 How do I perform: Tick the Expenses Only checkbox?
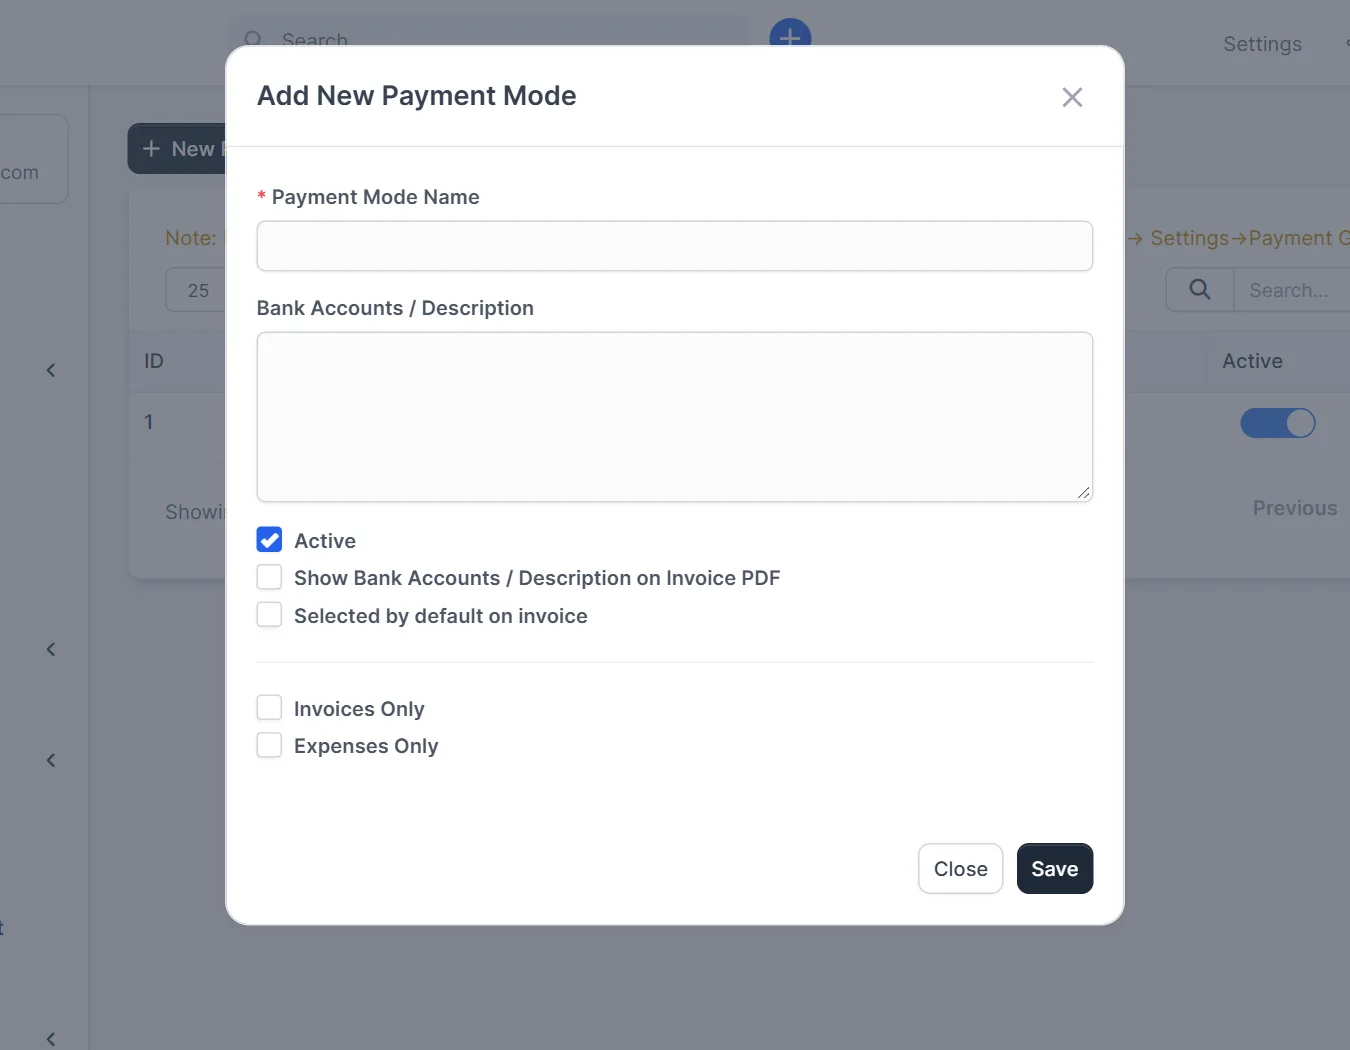coord(269,745)
